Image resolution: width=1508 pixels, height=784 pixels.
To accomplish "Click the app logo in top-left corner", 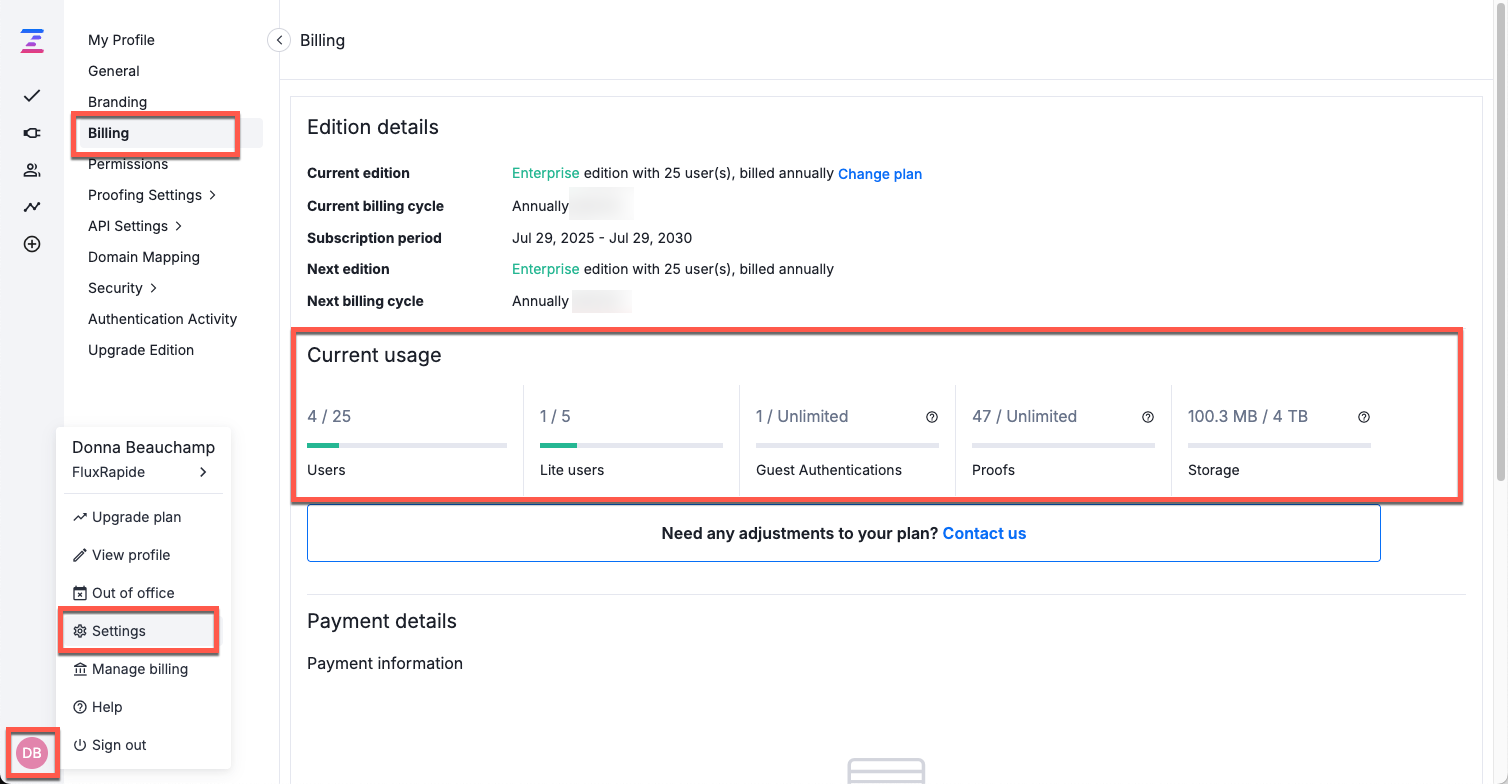I will (x=32, y=41).
